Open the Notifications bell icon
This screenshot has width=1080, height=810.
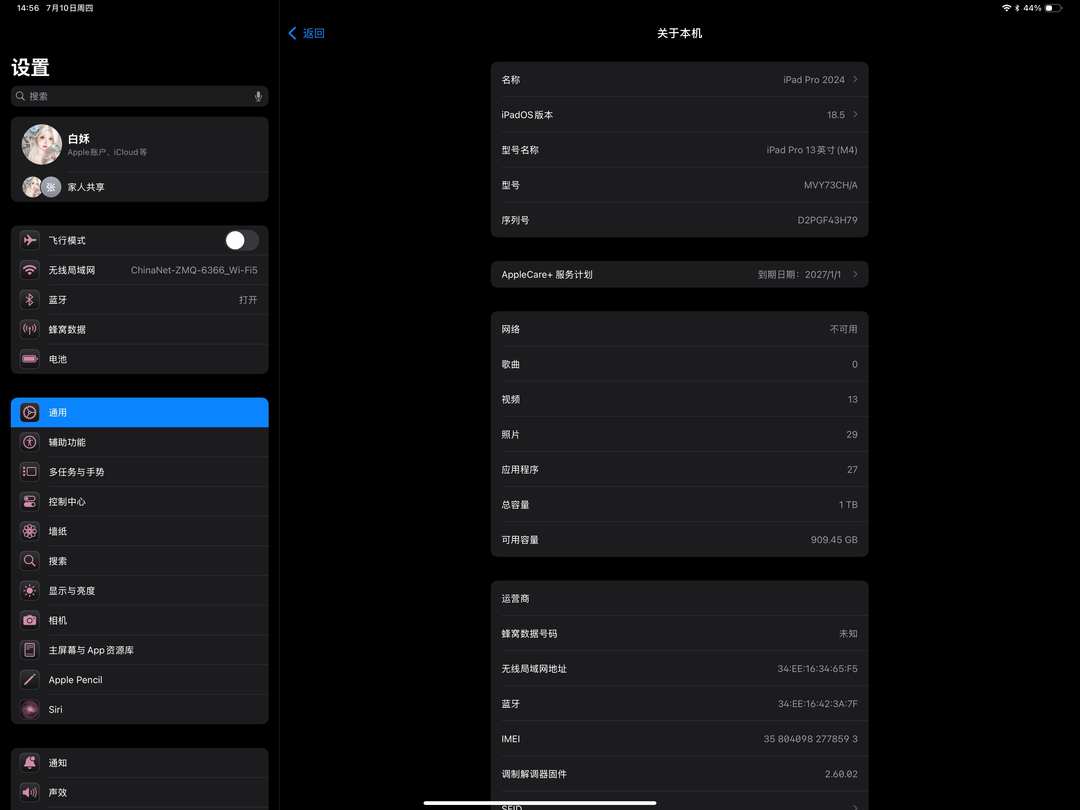(30, 762)
